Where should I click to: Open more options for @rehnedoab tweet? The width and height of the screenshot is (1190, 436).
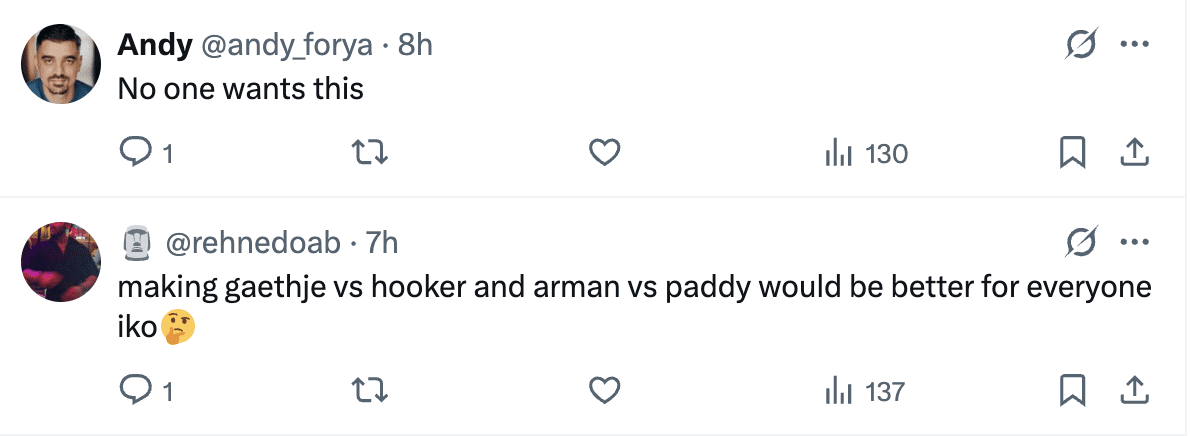pos(1133,242)
